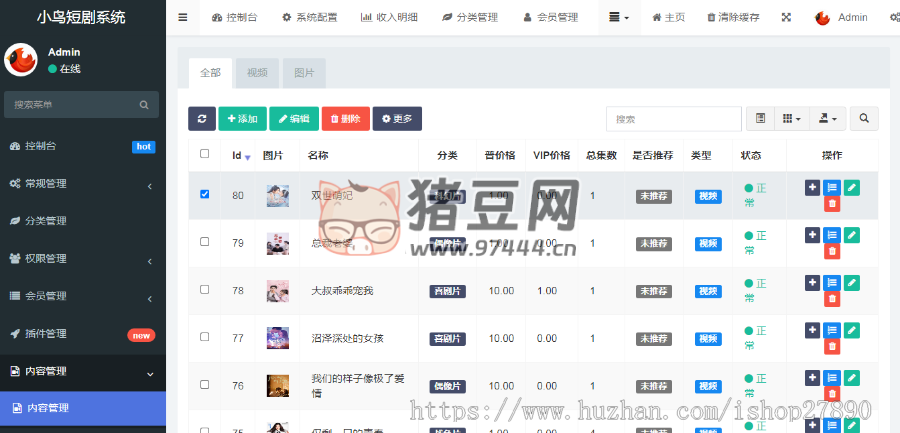Uncheck the checkbox for row 80
Viewport: 900px width, 433px height.
205,194
